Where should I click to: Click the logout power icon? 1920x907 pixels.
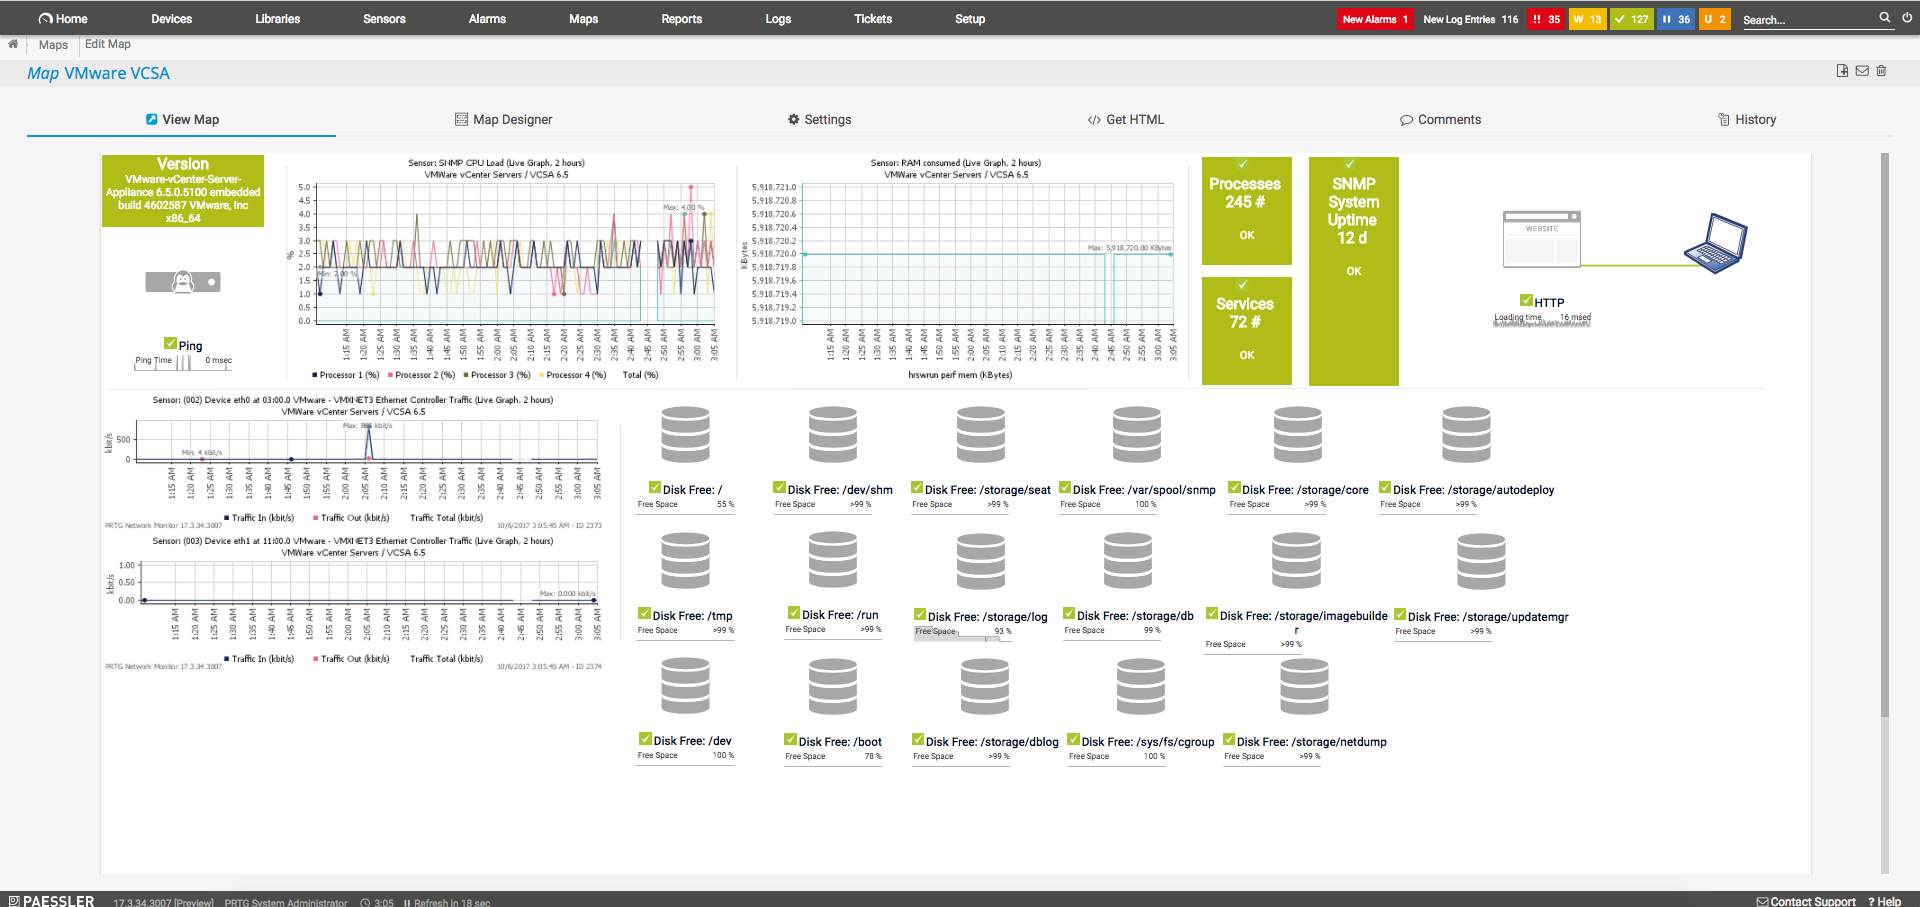click(1907, 18)
